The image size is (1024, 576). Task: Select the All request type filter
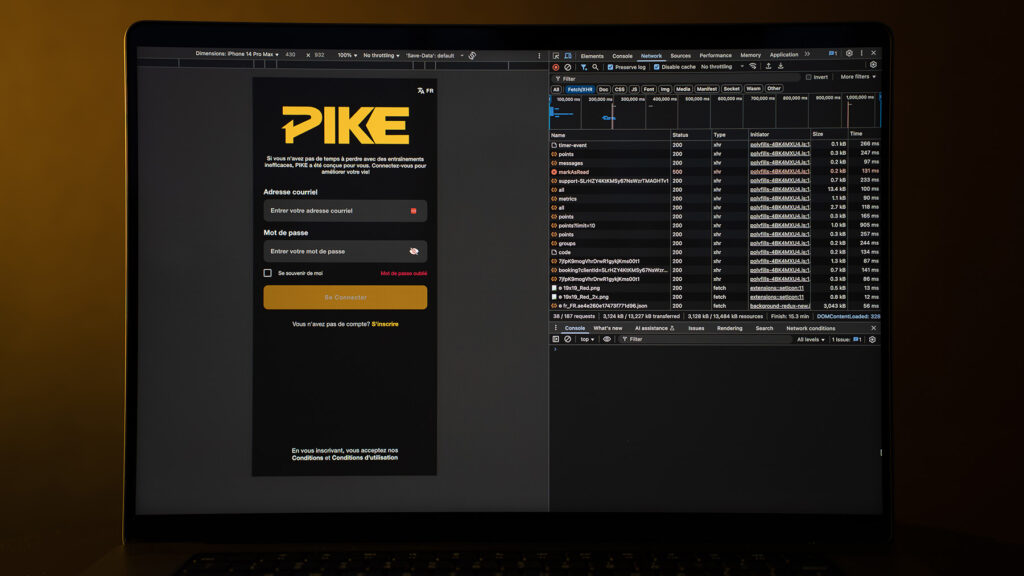pyautogui.click(x=556, y=89)
